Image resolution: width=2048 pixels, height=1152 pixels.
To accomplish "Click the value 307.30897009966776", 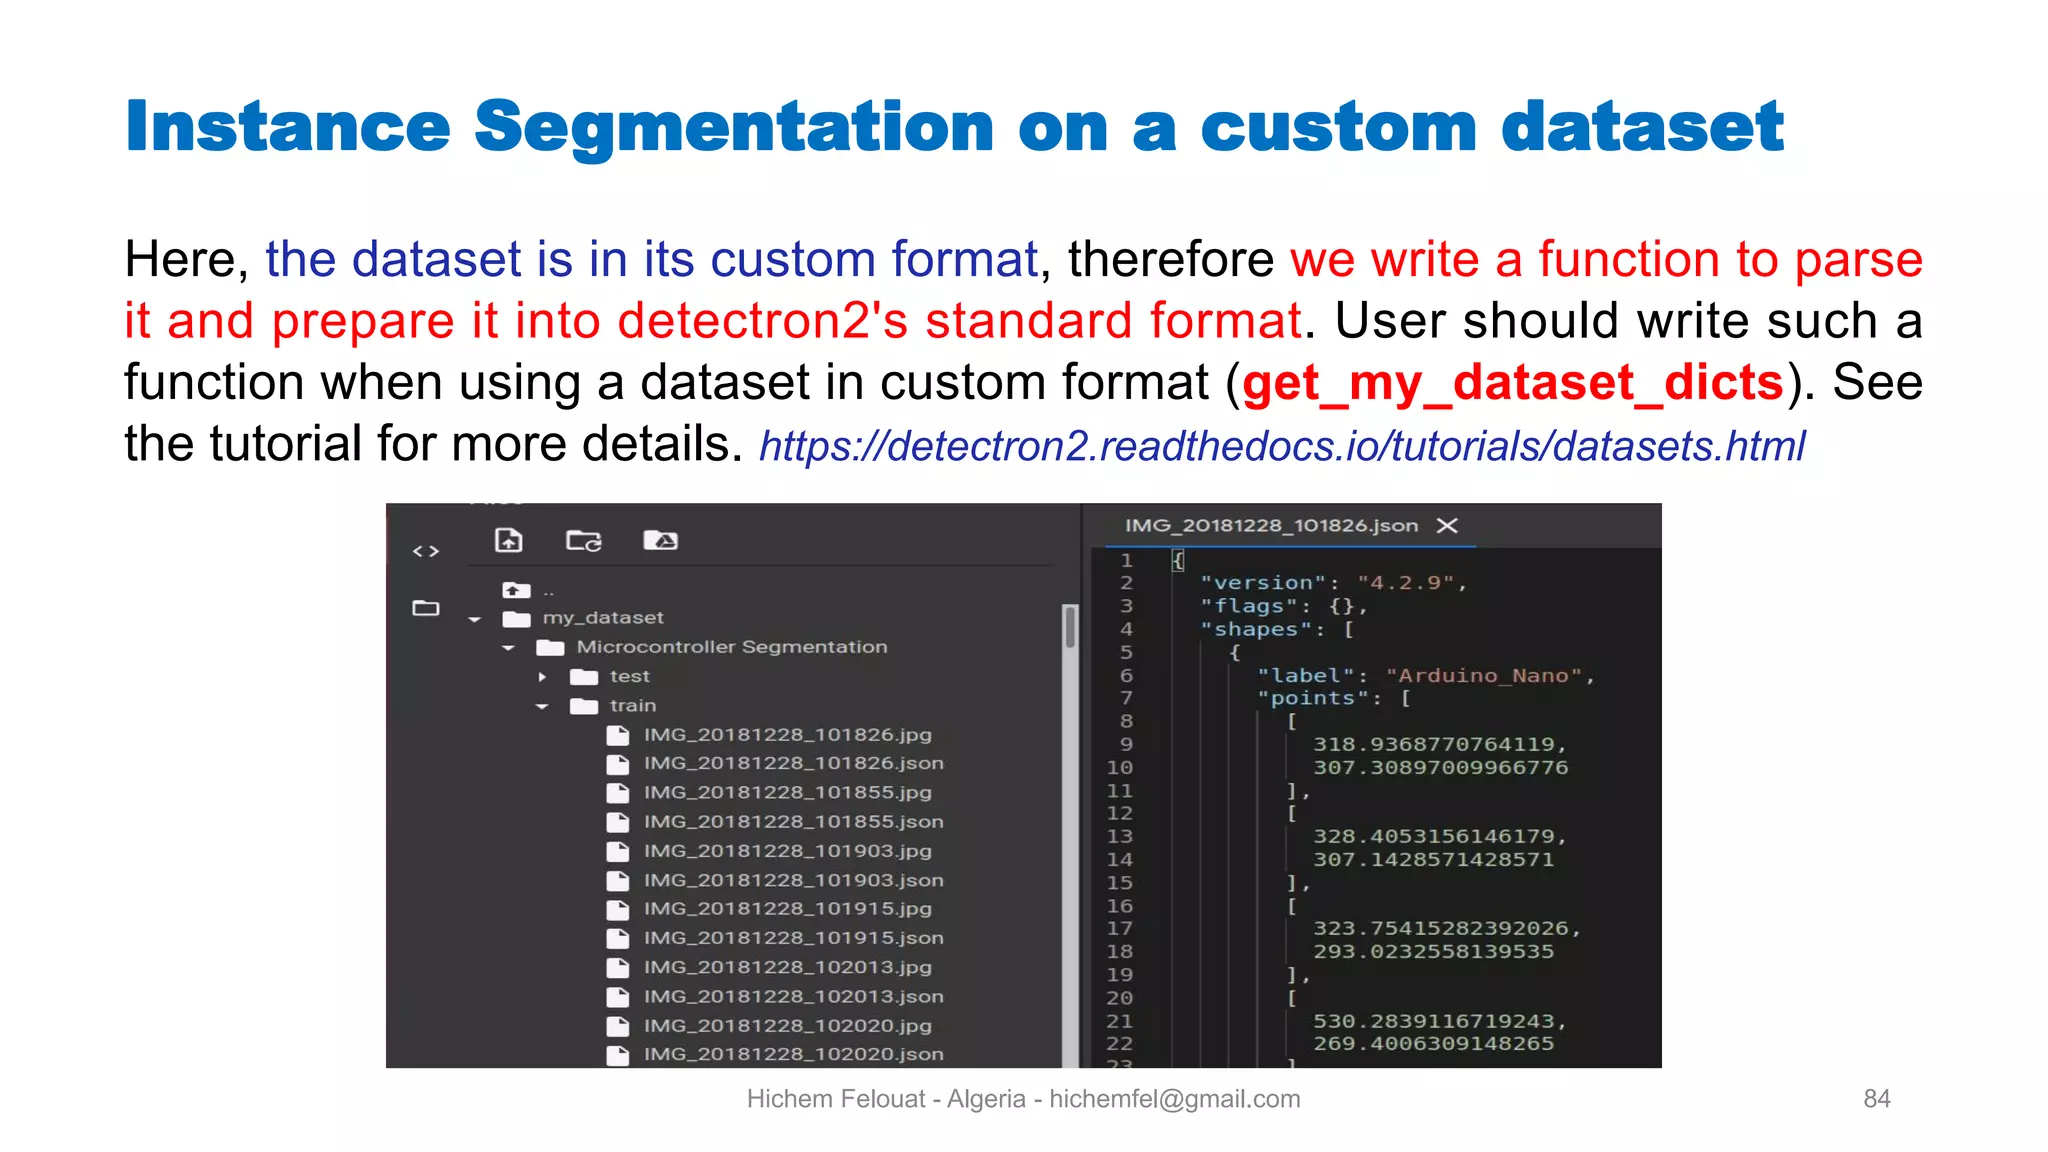I will [x=1441, y=768].
